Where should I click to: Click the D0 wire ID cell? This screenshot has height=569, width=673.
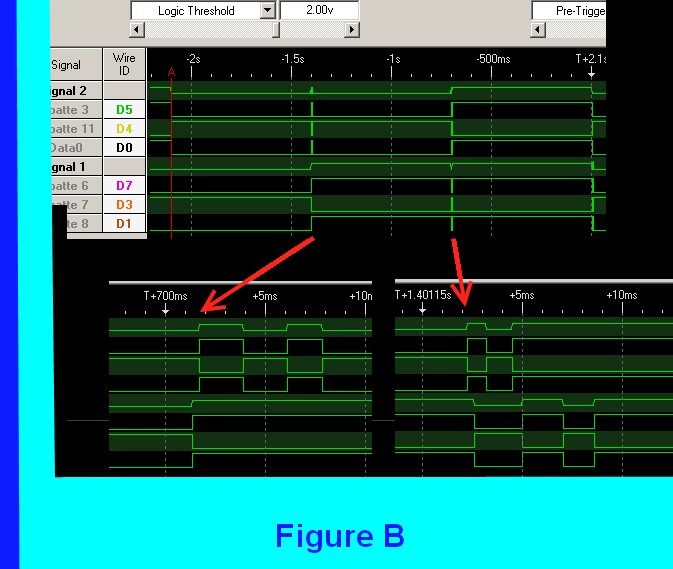(124, 148)
